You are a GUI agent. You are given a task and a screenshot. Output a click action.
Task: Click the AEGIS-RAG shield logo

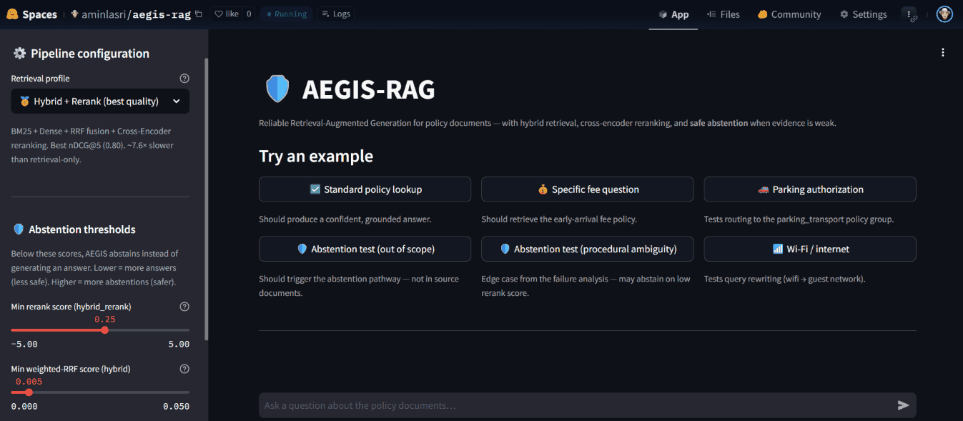(277, 89)
